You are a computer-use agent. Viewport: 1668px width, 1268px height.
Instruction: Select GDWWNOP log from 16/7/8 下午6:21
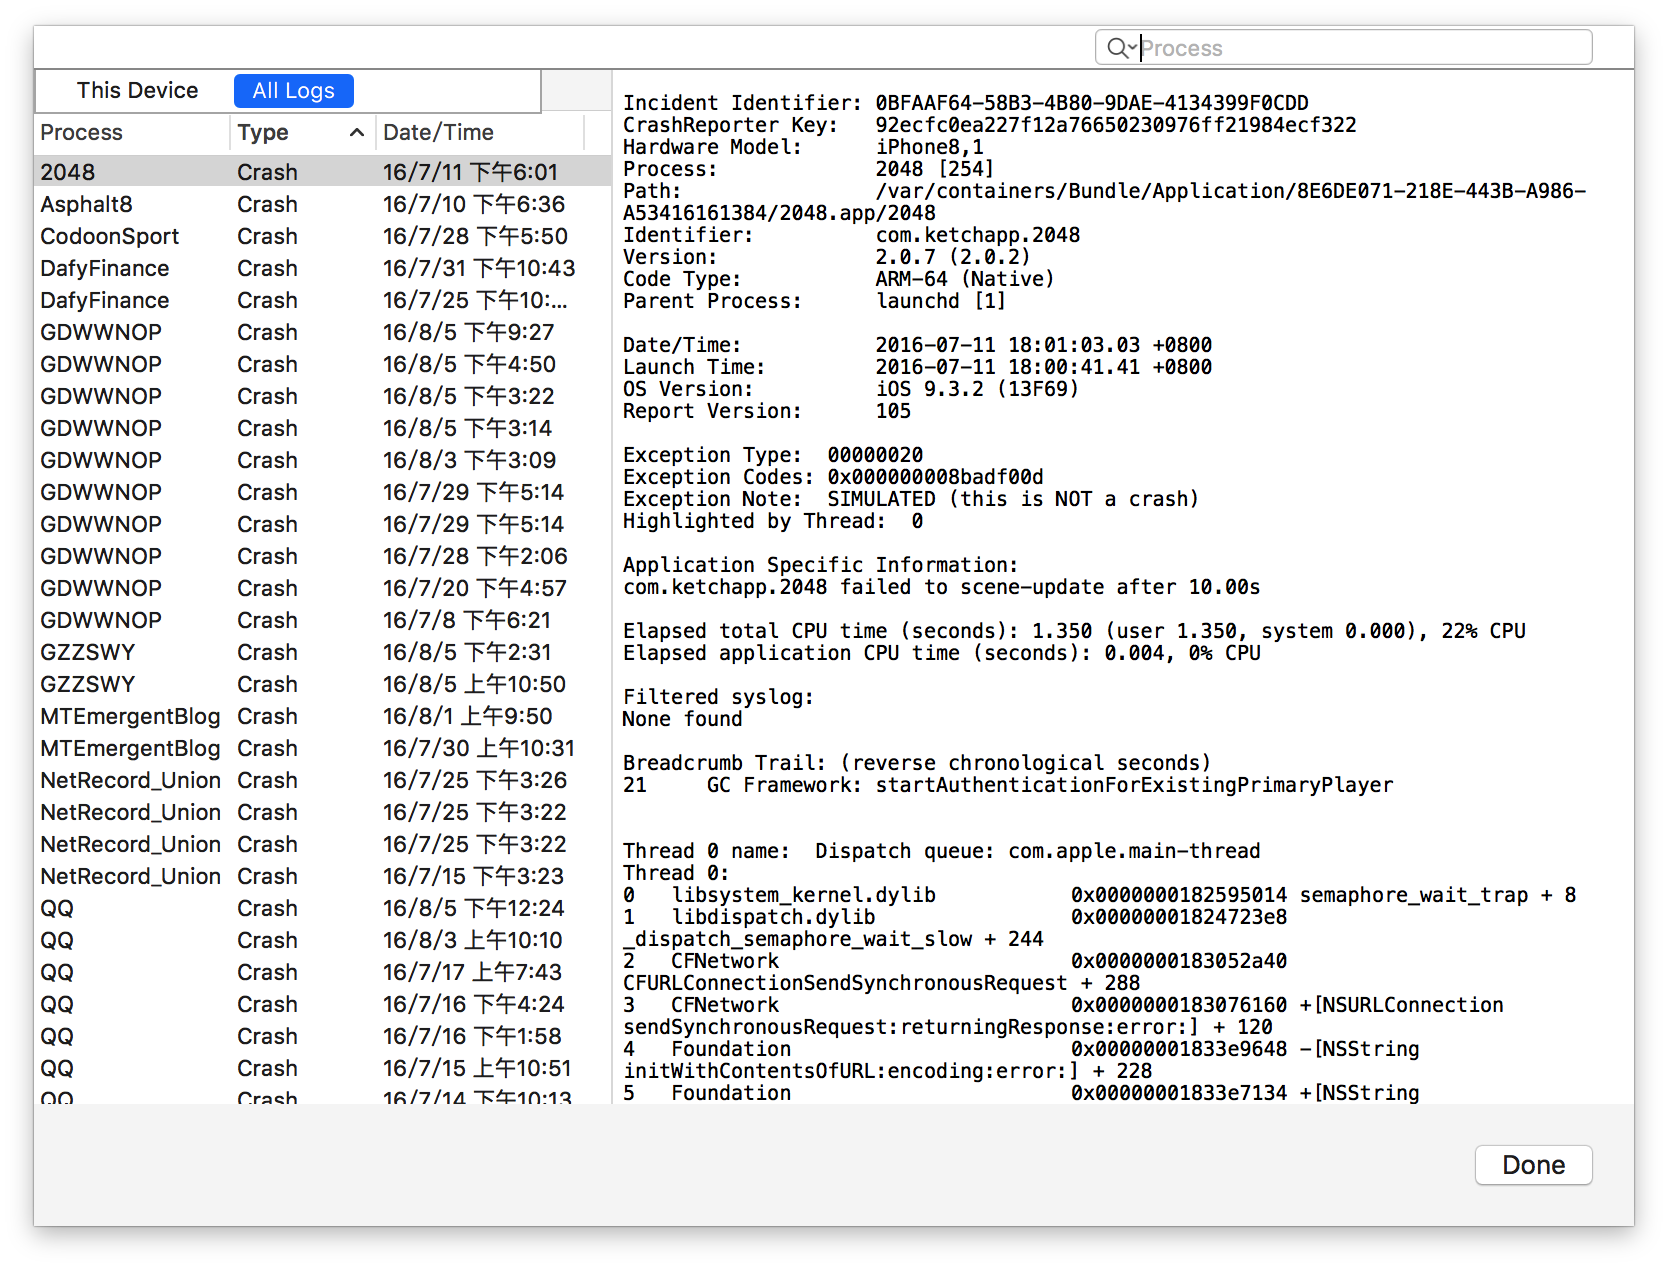[x=322, y=620]
